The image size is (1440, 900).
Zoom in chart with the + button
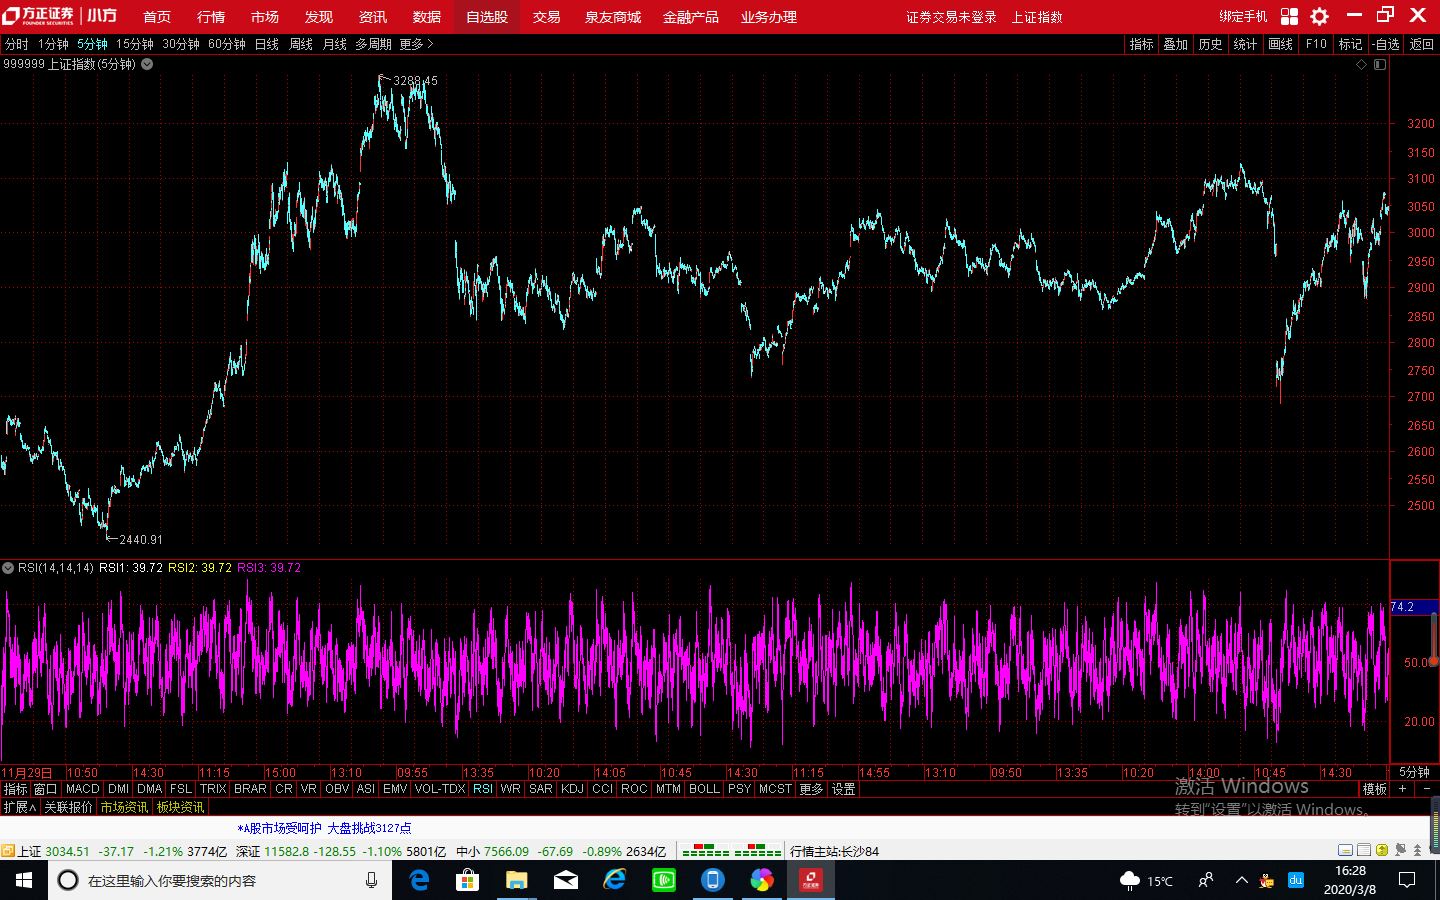pos(1403,789)
